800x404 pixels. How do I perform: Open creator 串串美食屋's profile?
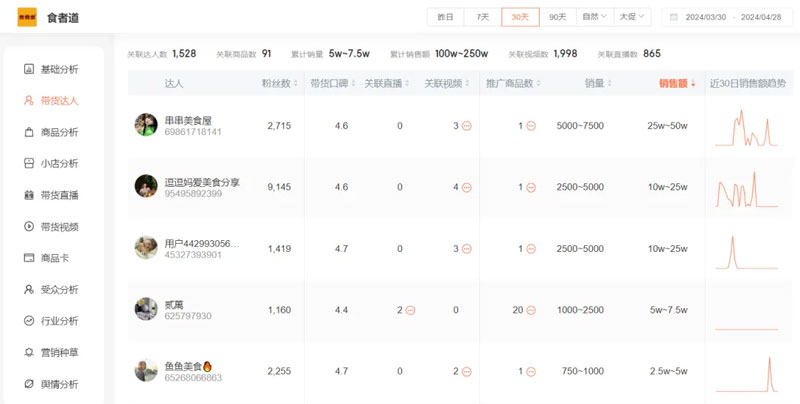click(187, 120)
